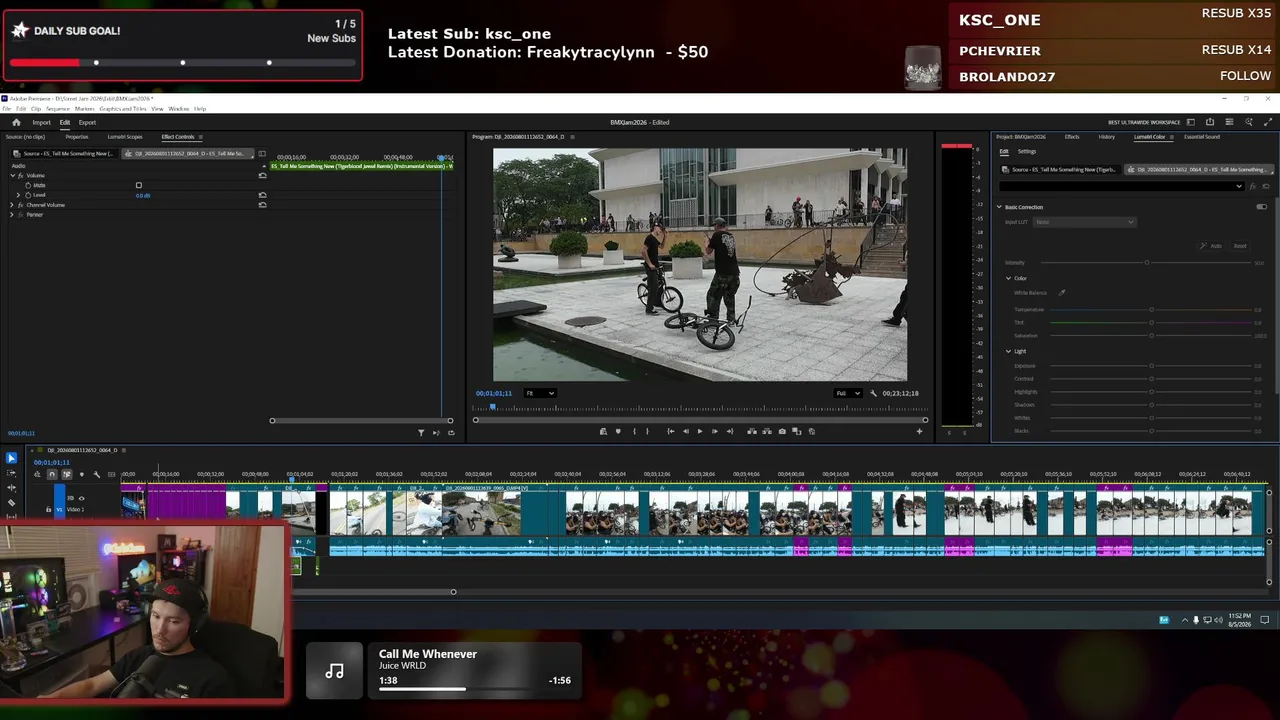1280x720 pixels.
Task: Collapse the Basic Correction section
Action: pyautogui.click(x=999, y=207)
